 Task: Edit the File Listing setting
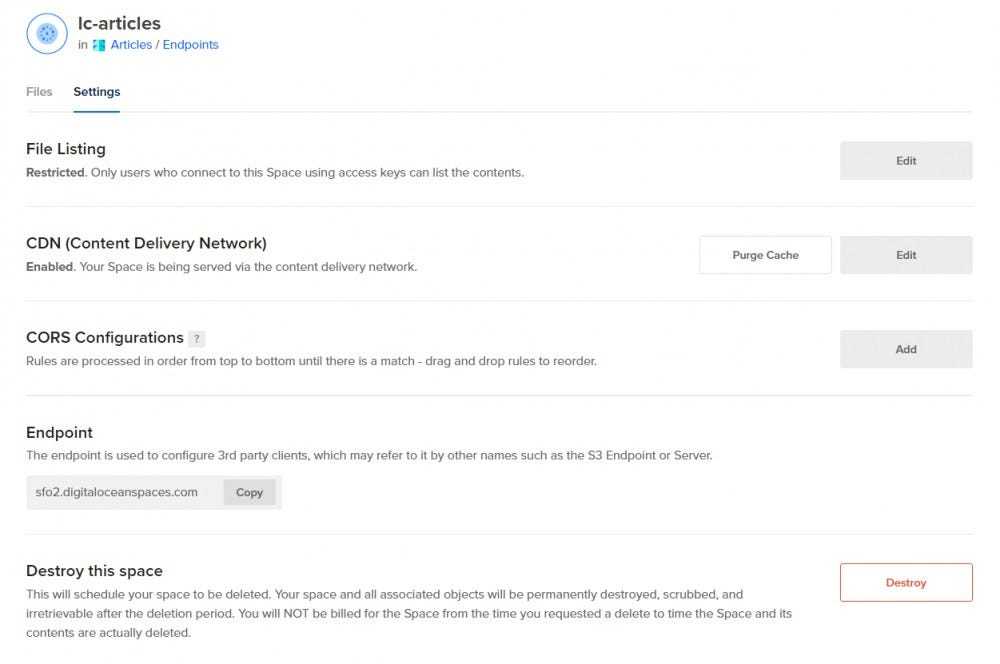(905, 161)
